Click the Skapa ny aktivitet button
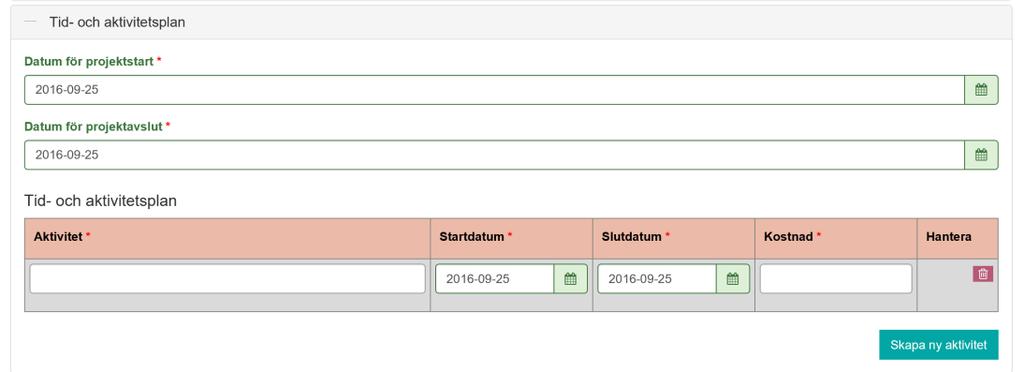 (x=938, y=345)
